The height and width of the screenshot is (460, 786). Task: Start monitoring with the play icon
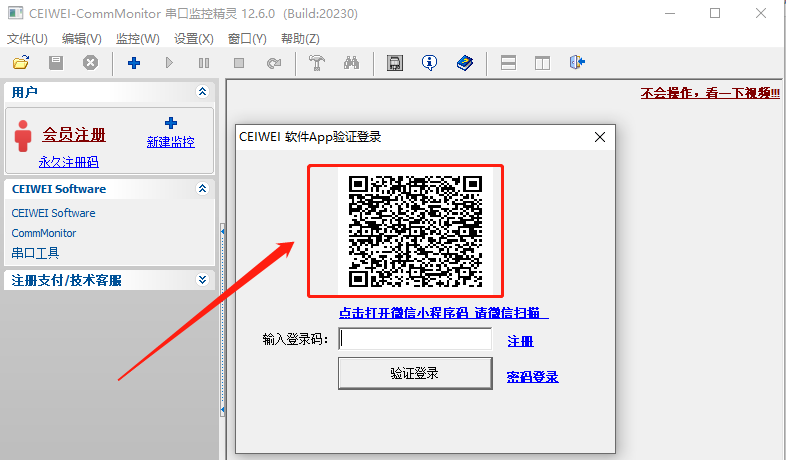169,63
